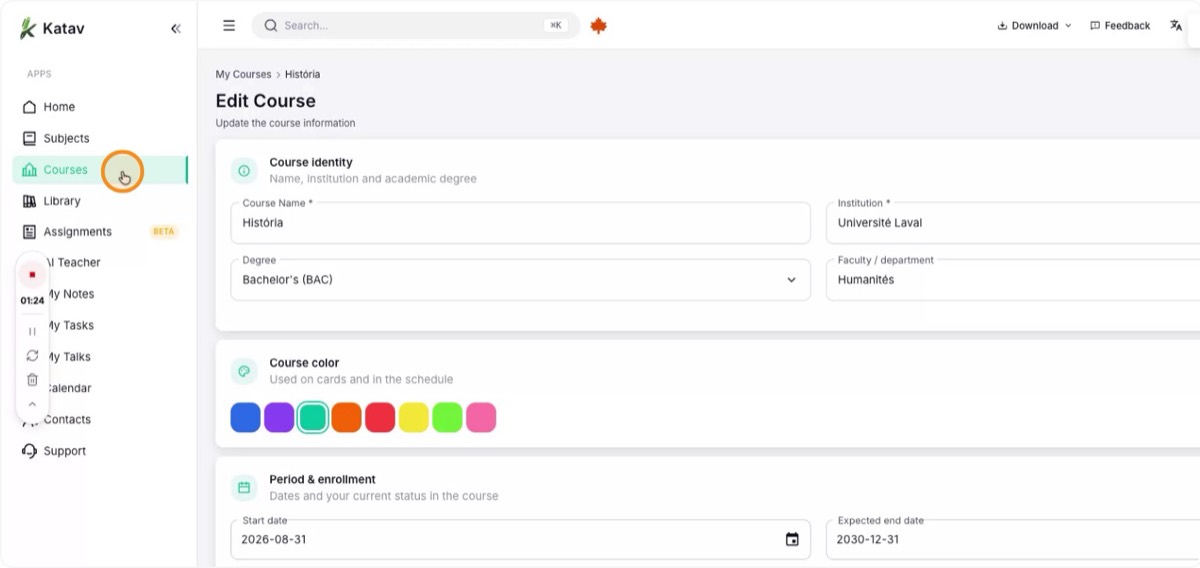Open Support in the sidebar
The image size is (1200, 568).
point(100,451)
